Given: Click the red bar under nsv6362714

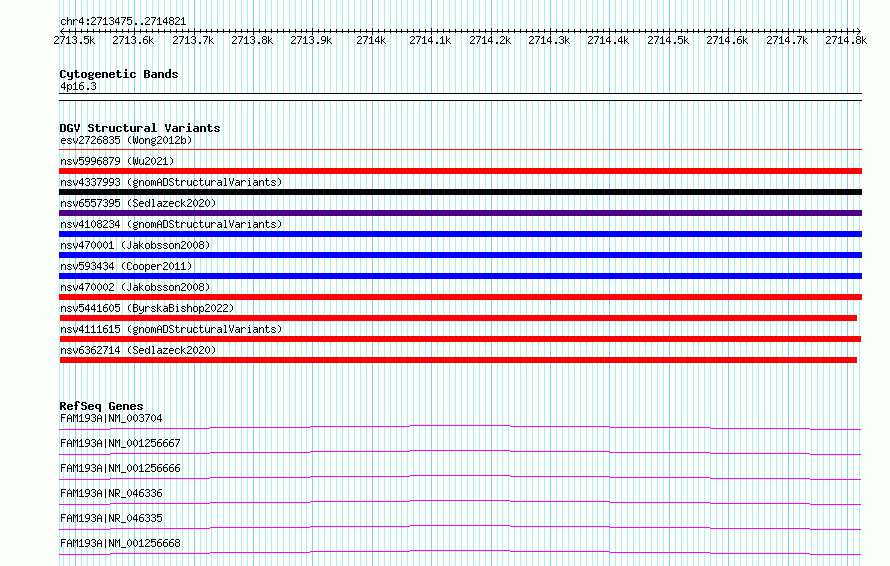Looking at the screenshot, I should pos(458,360).
